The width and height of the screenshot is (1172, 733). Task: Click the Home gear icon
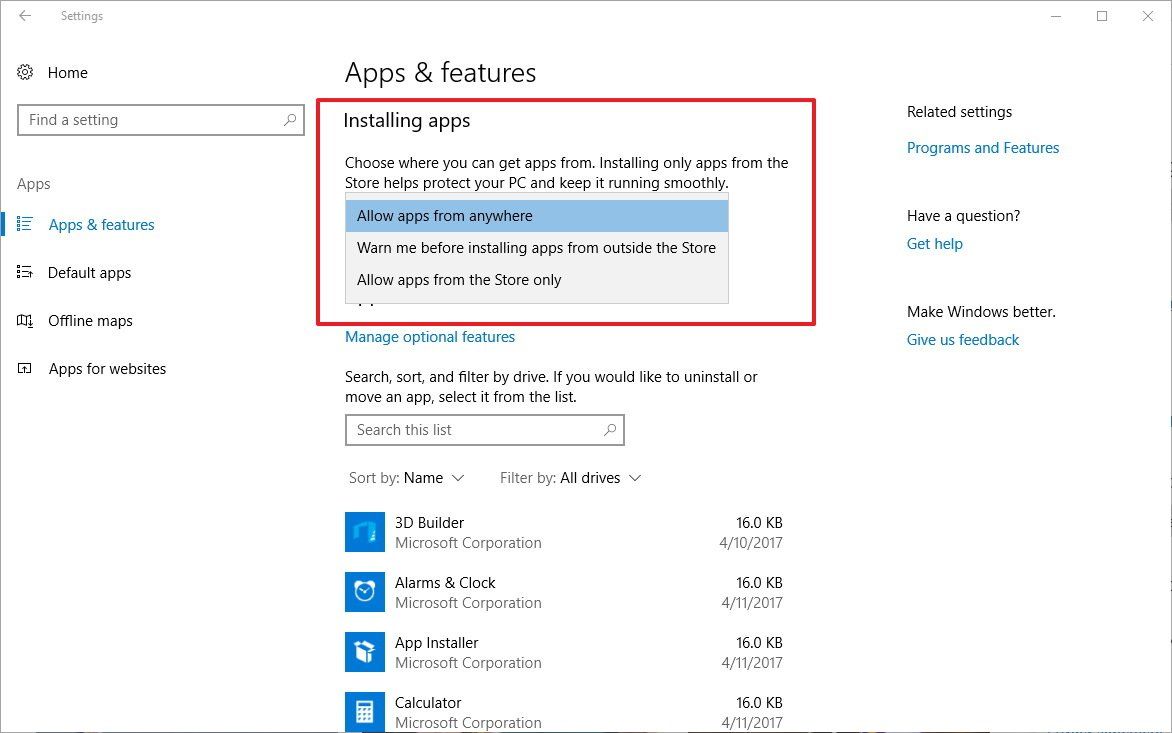tap(26, 73)
